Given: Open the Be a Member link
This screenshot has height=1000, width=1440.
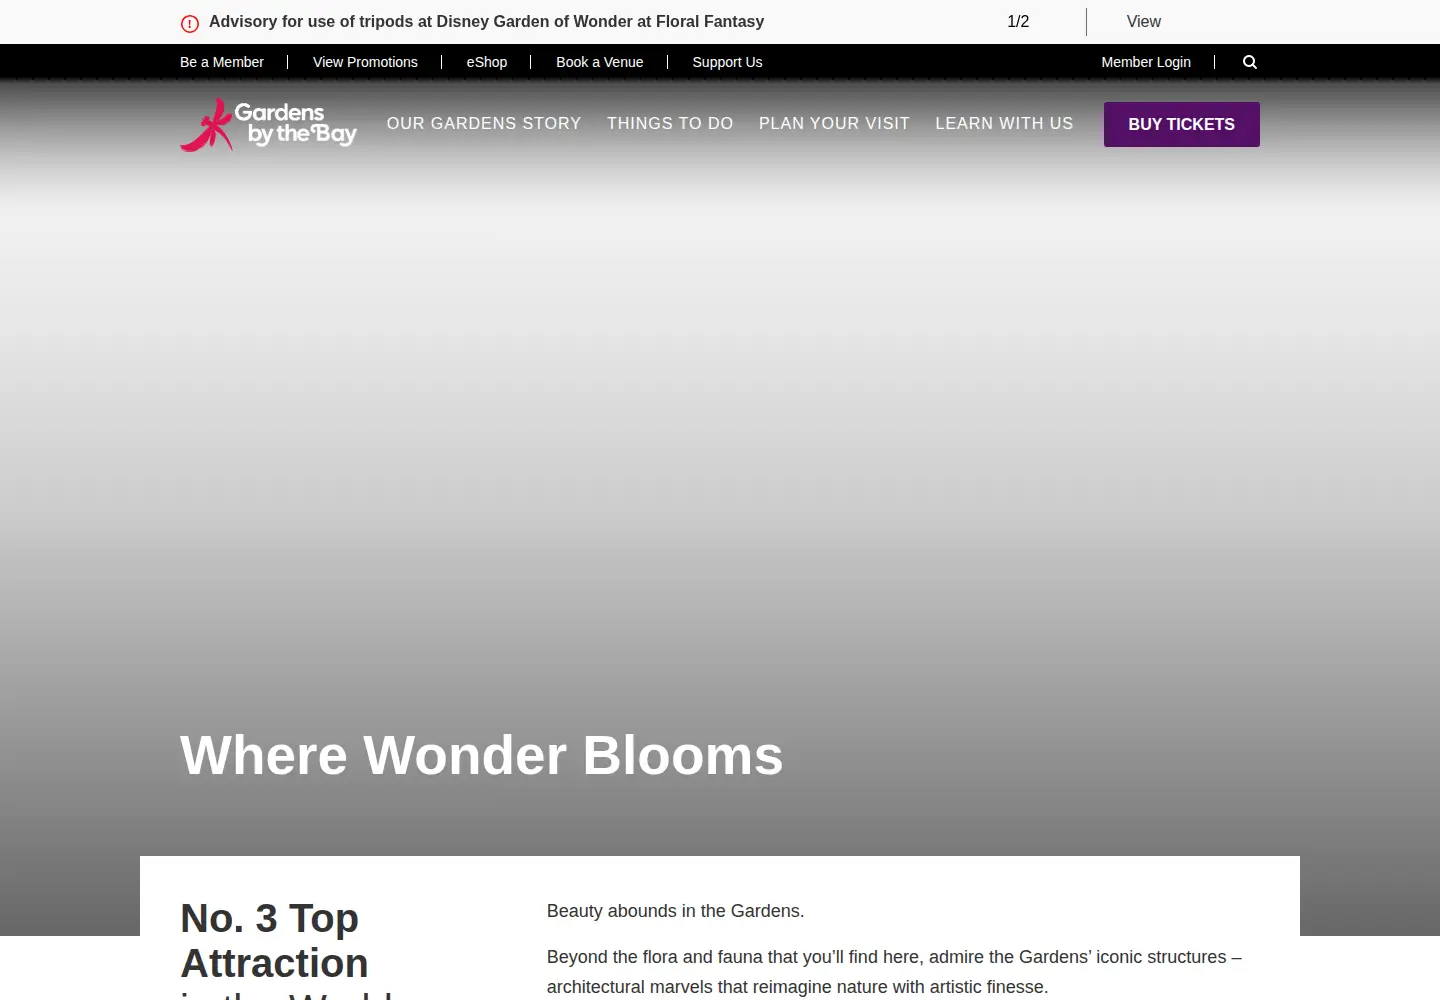Looking at the screenshot, I should tap(222, 62).
